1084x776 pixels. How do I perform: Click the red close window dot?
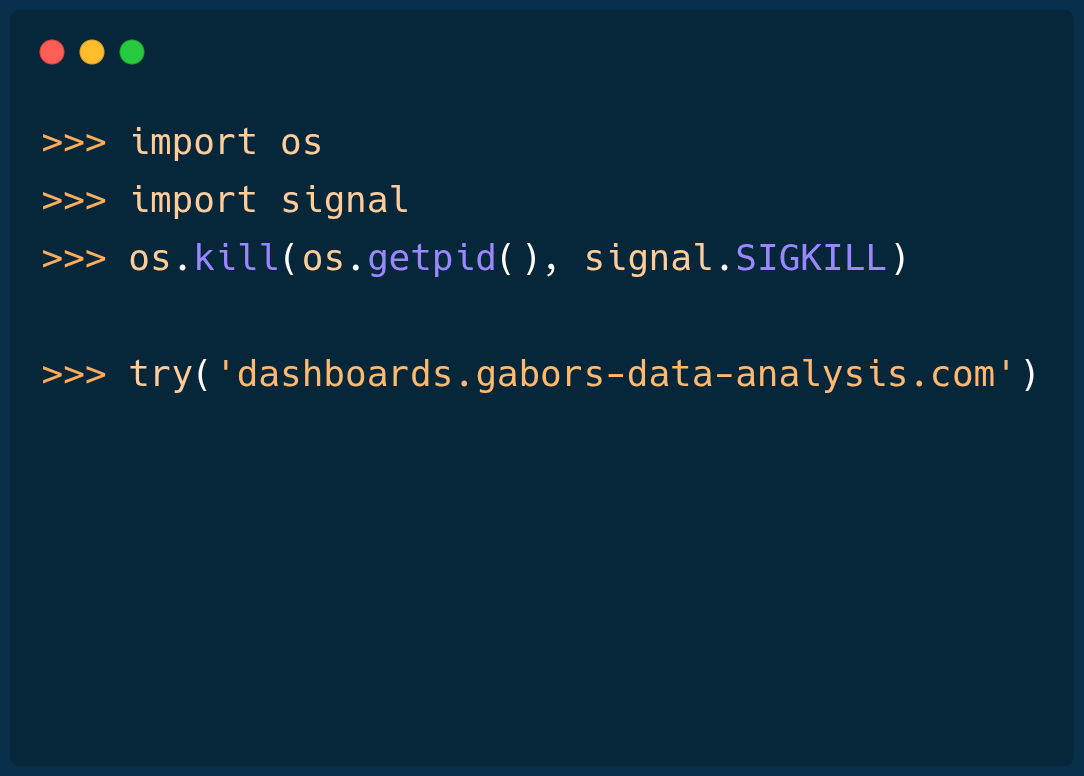(x=52, y=52)
